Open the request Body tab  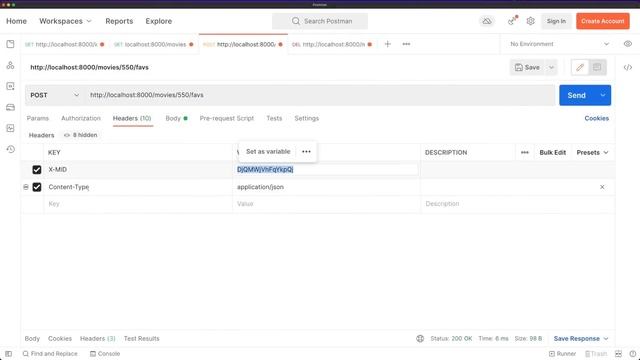click(176, 118)
